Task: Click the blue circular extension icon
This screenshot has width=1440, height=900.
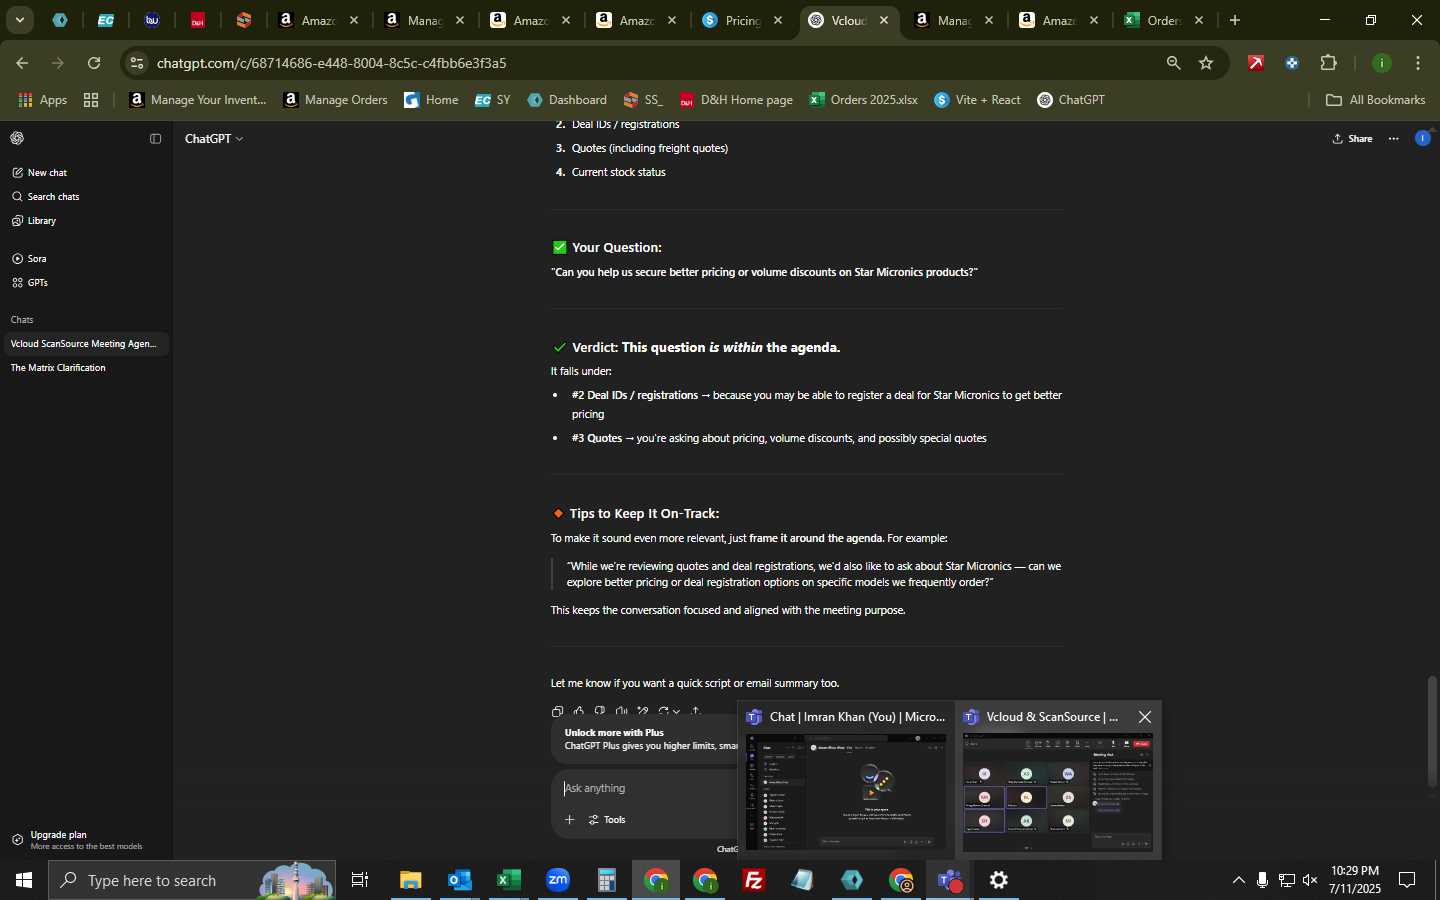Action: (x=1292, y=63)
